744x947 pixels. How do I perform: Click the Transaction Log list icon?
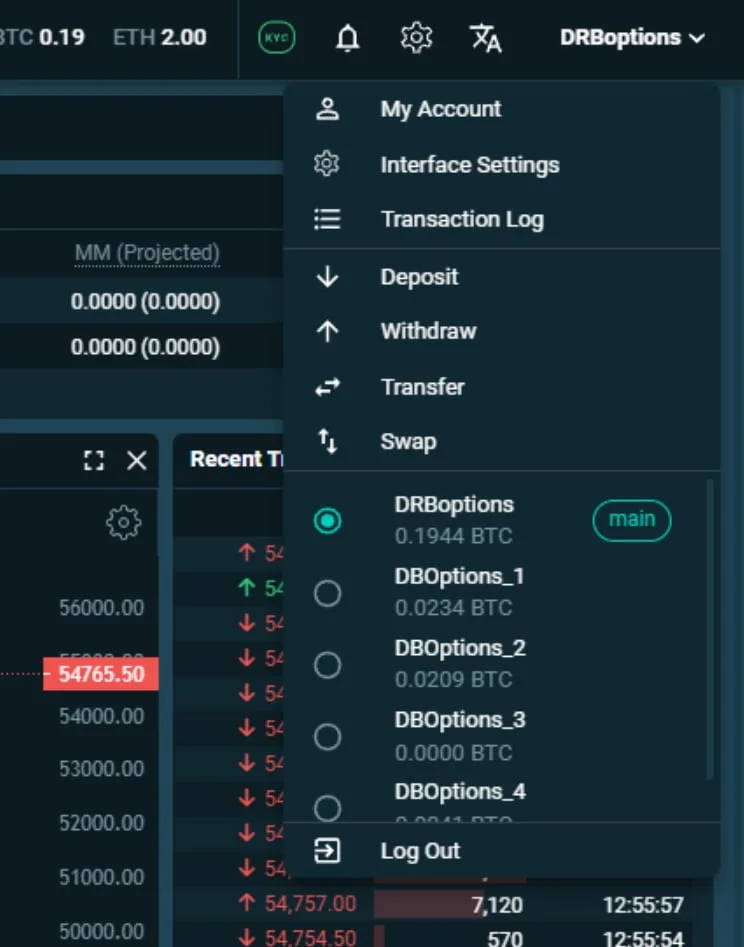click(x=327, y=219)
